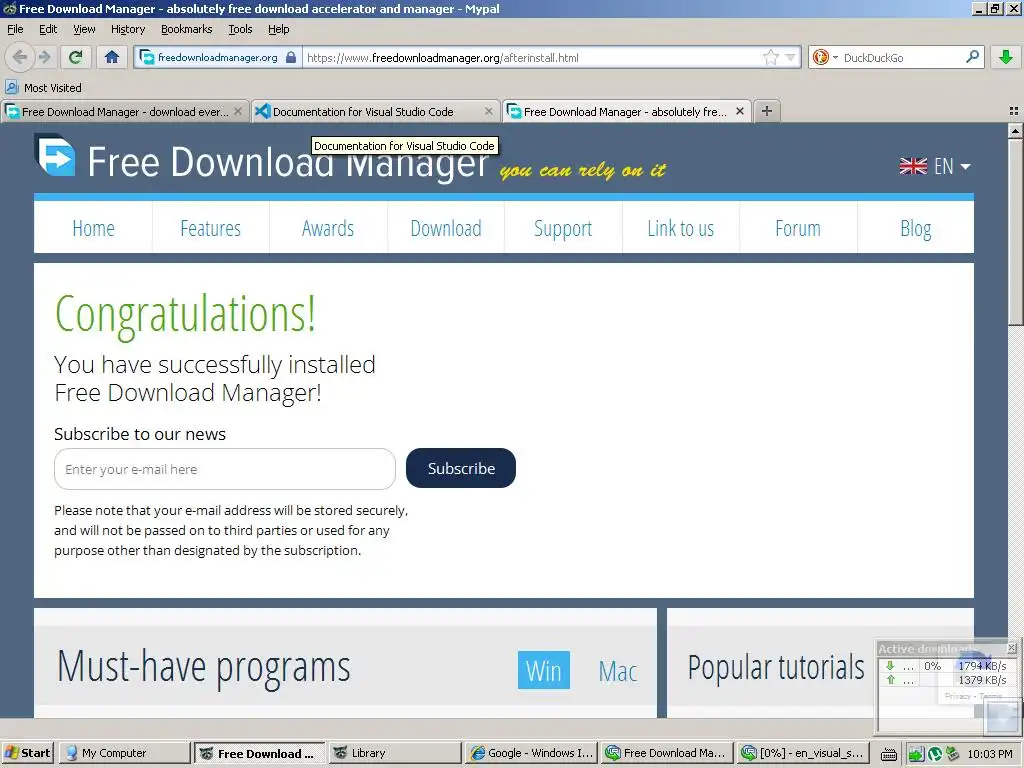Open the Features nav link
The image size is (1024, 768).
(210, 229)
